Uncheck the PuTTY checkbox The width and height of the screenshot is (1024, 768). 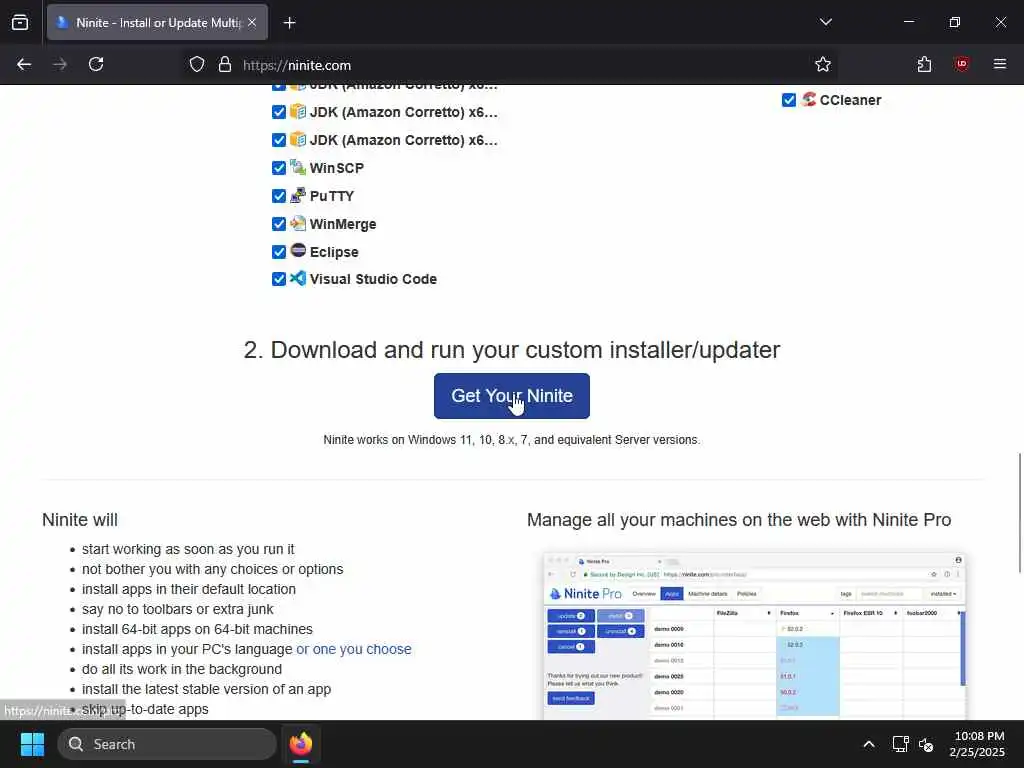pyautogui.click(x=279, y=196)
